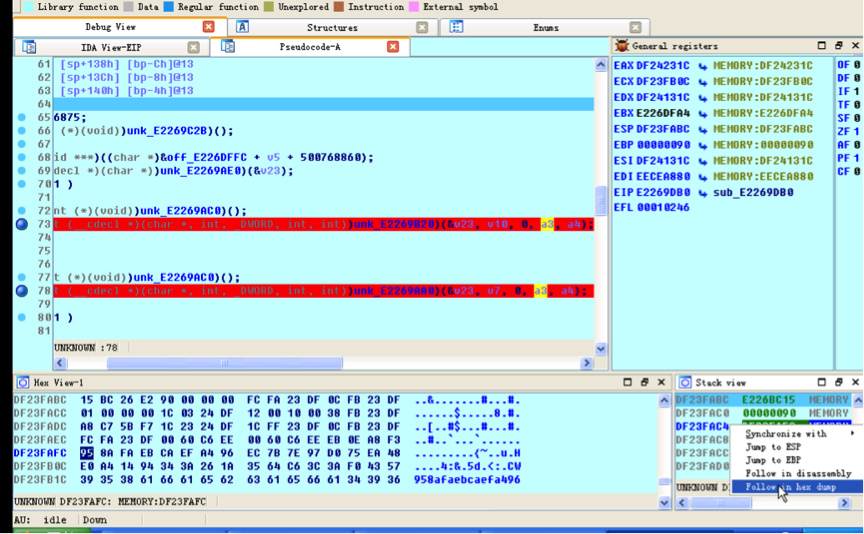
Task: Click unk_E2269B20 call on line 73
Action: (x=394, y=224)
